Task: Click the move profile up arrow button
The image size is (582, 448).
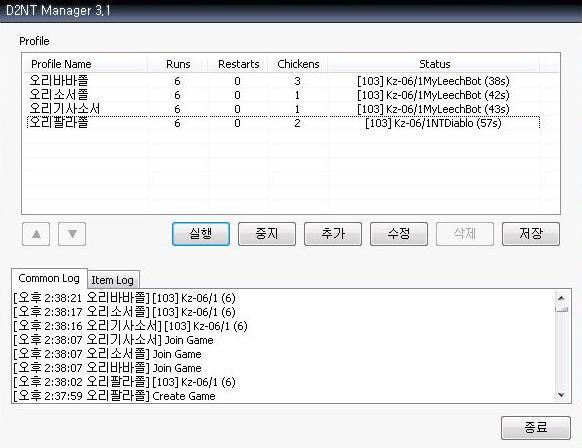Action: 36,234
